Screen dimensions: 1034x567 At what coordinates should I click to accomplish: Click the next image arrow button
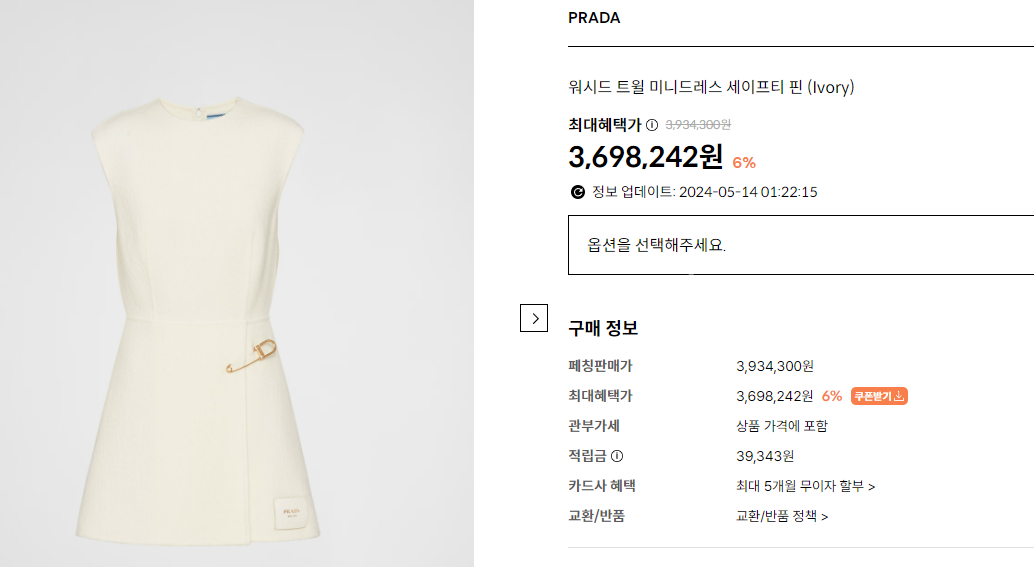tap(535, 318)
